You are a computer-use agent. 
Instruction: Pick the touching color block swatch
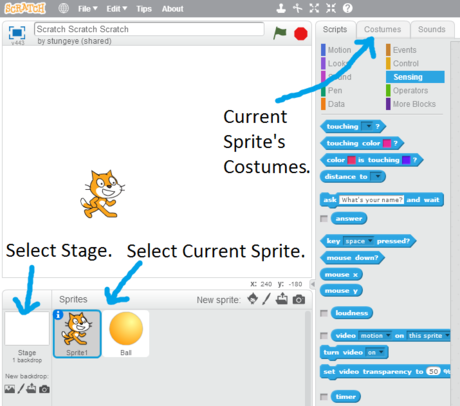pyautogui.click(x=387, y=143)
